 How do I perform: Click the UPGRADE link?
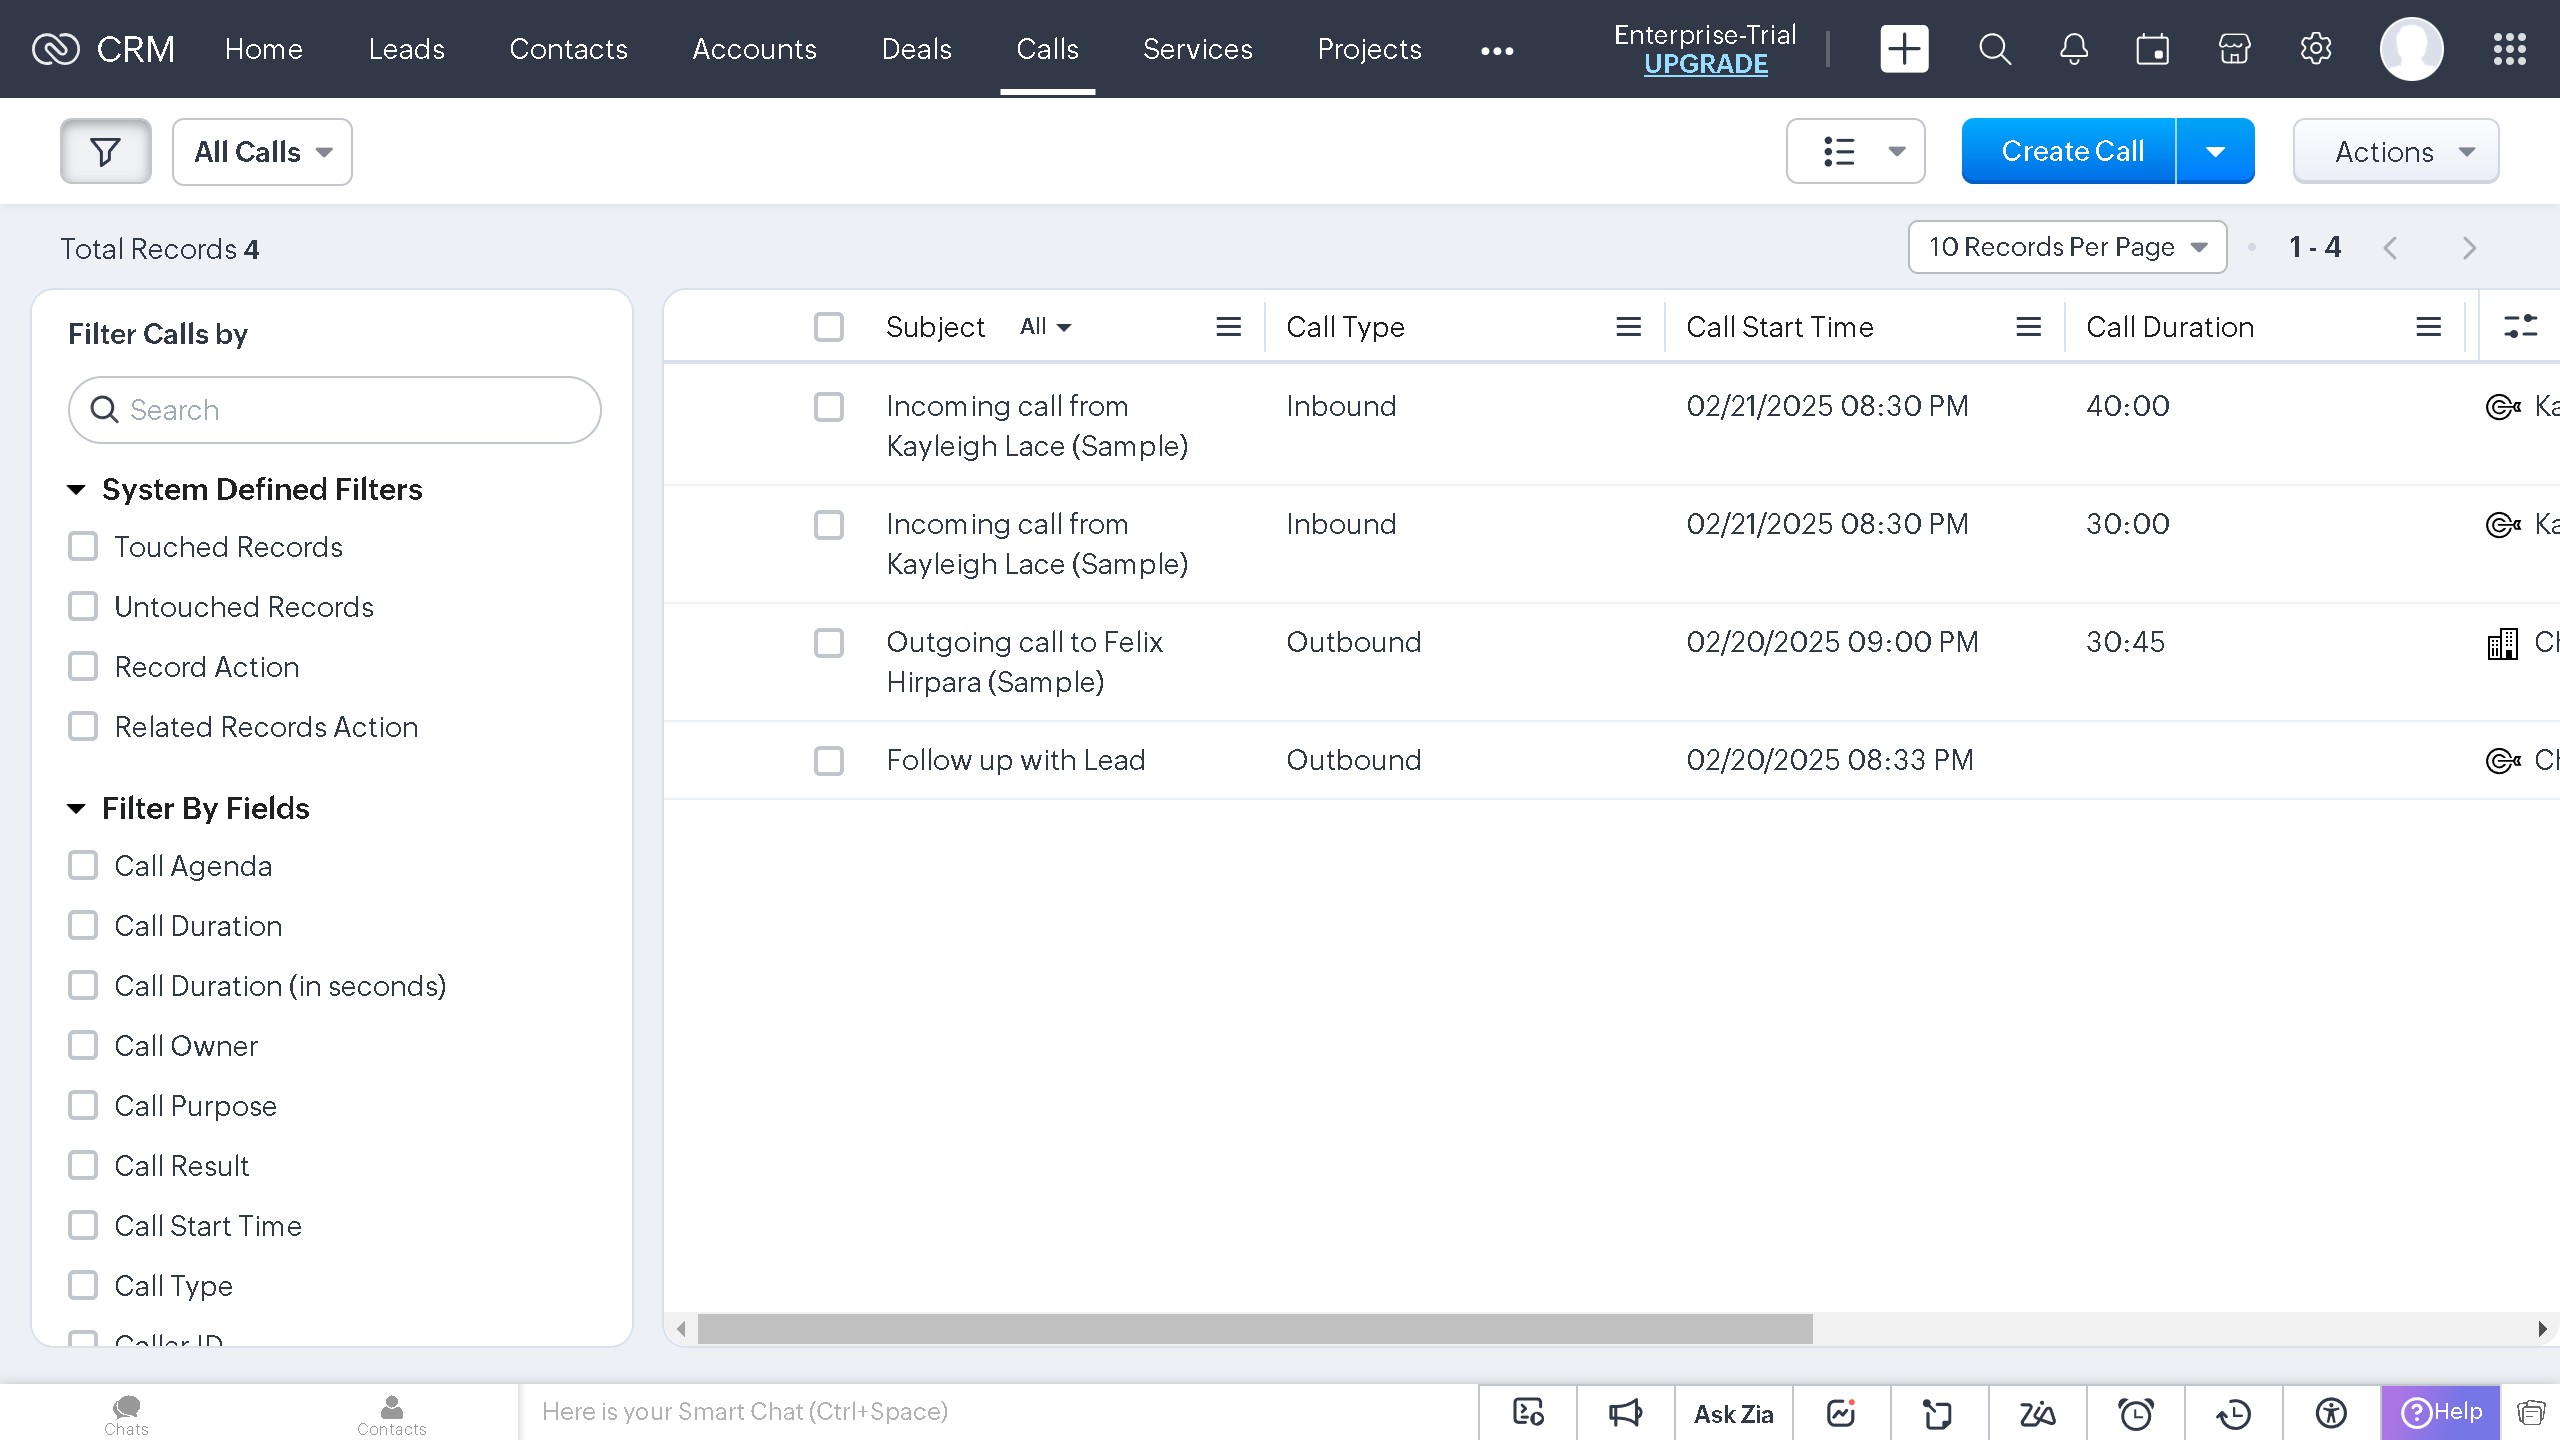(x=1705, y=64)
